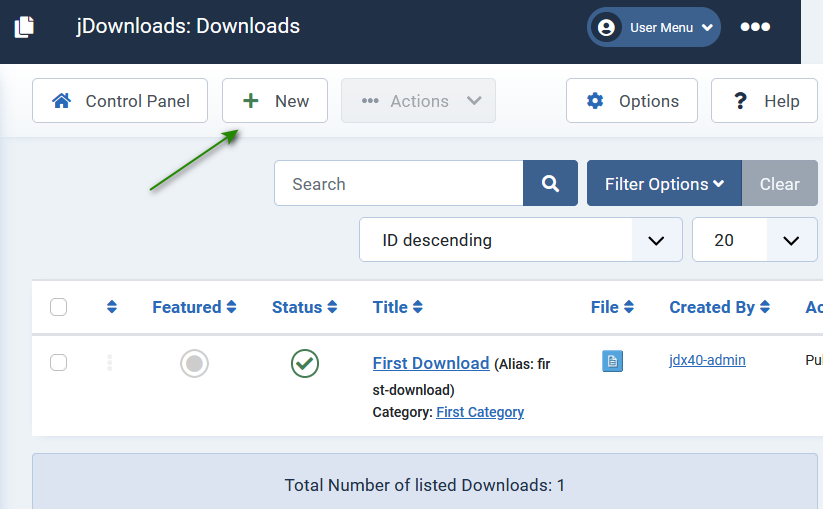Screen dimensions: 823x509
Task: Click the question mark icon on Help
Action: pos(740,100)
